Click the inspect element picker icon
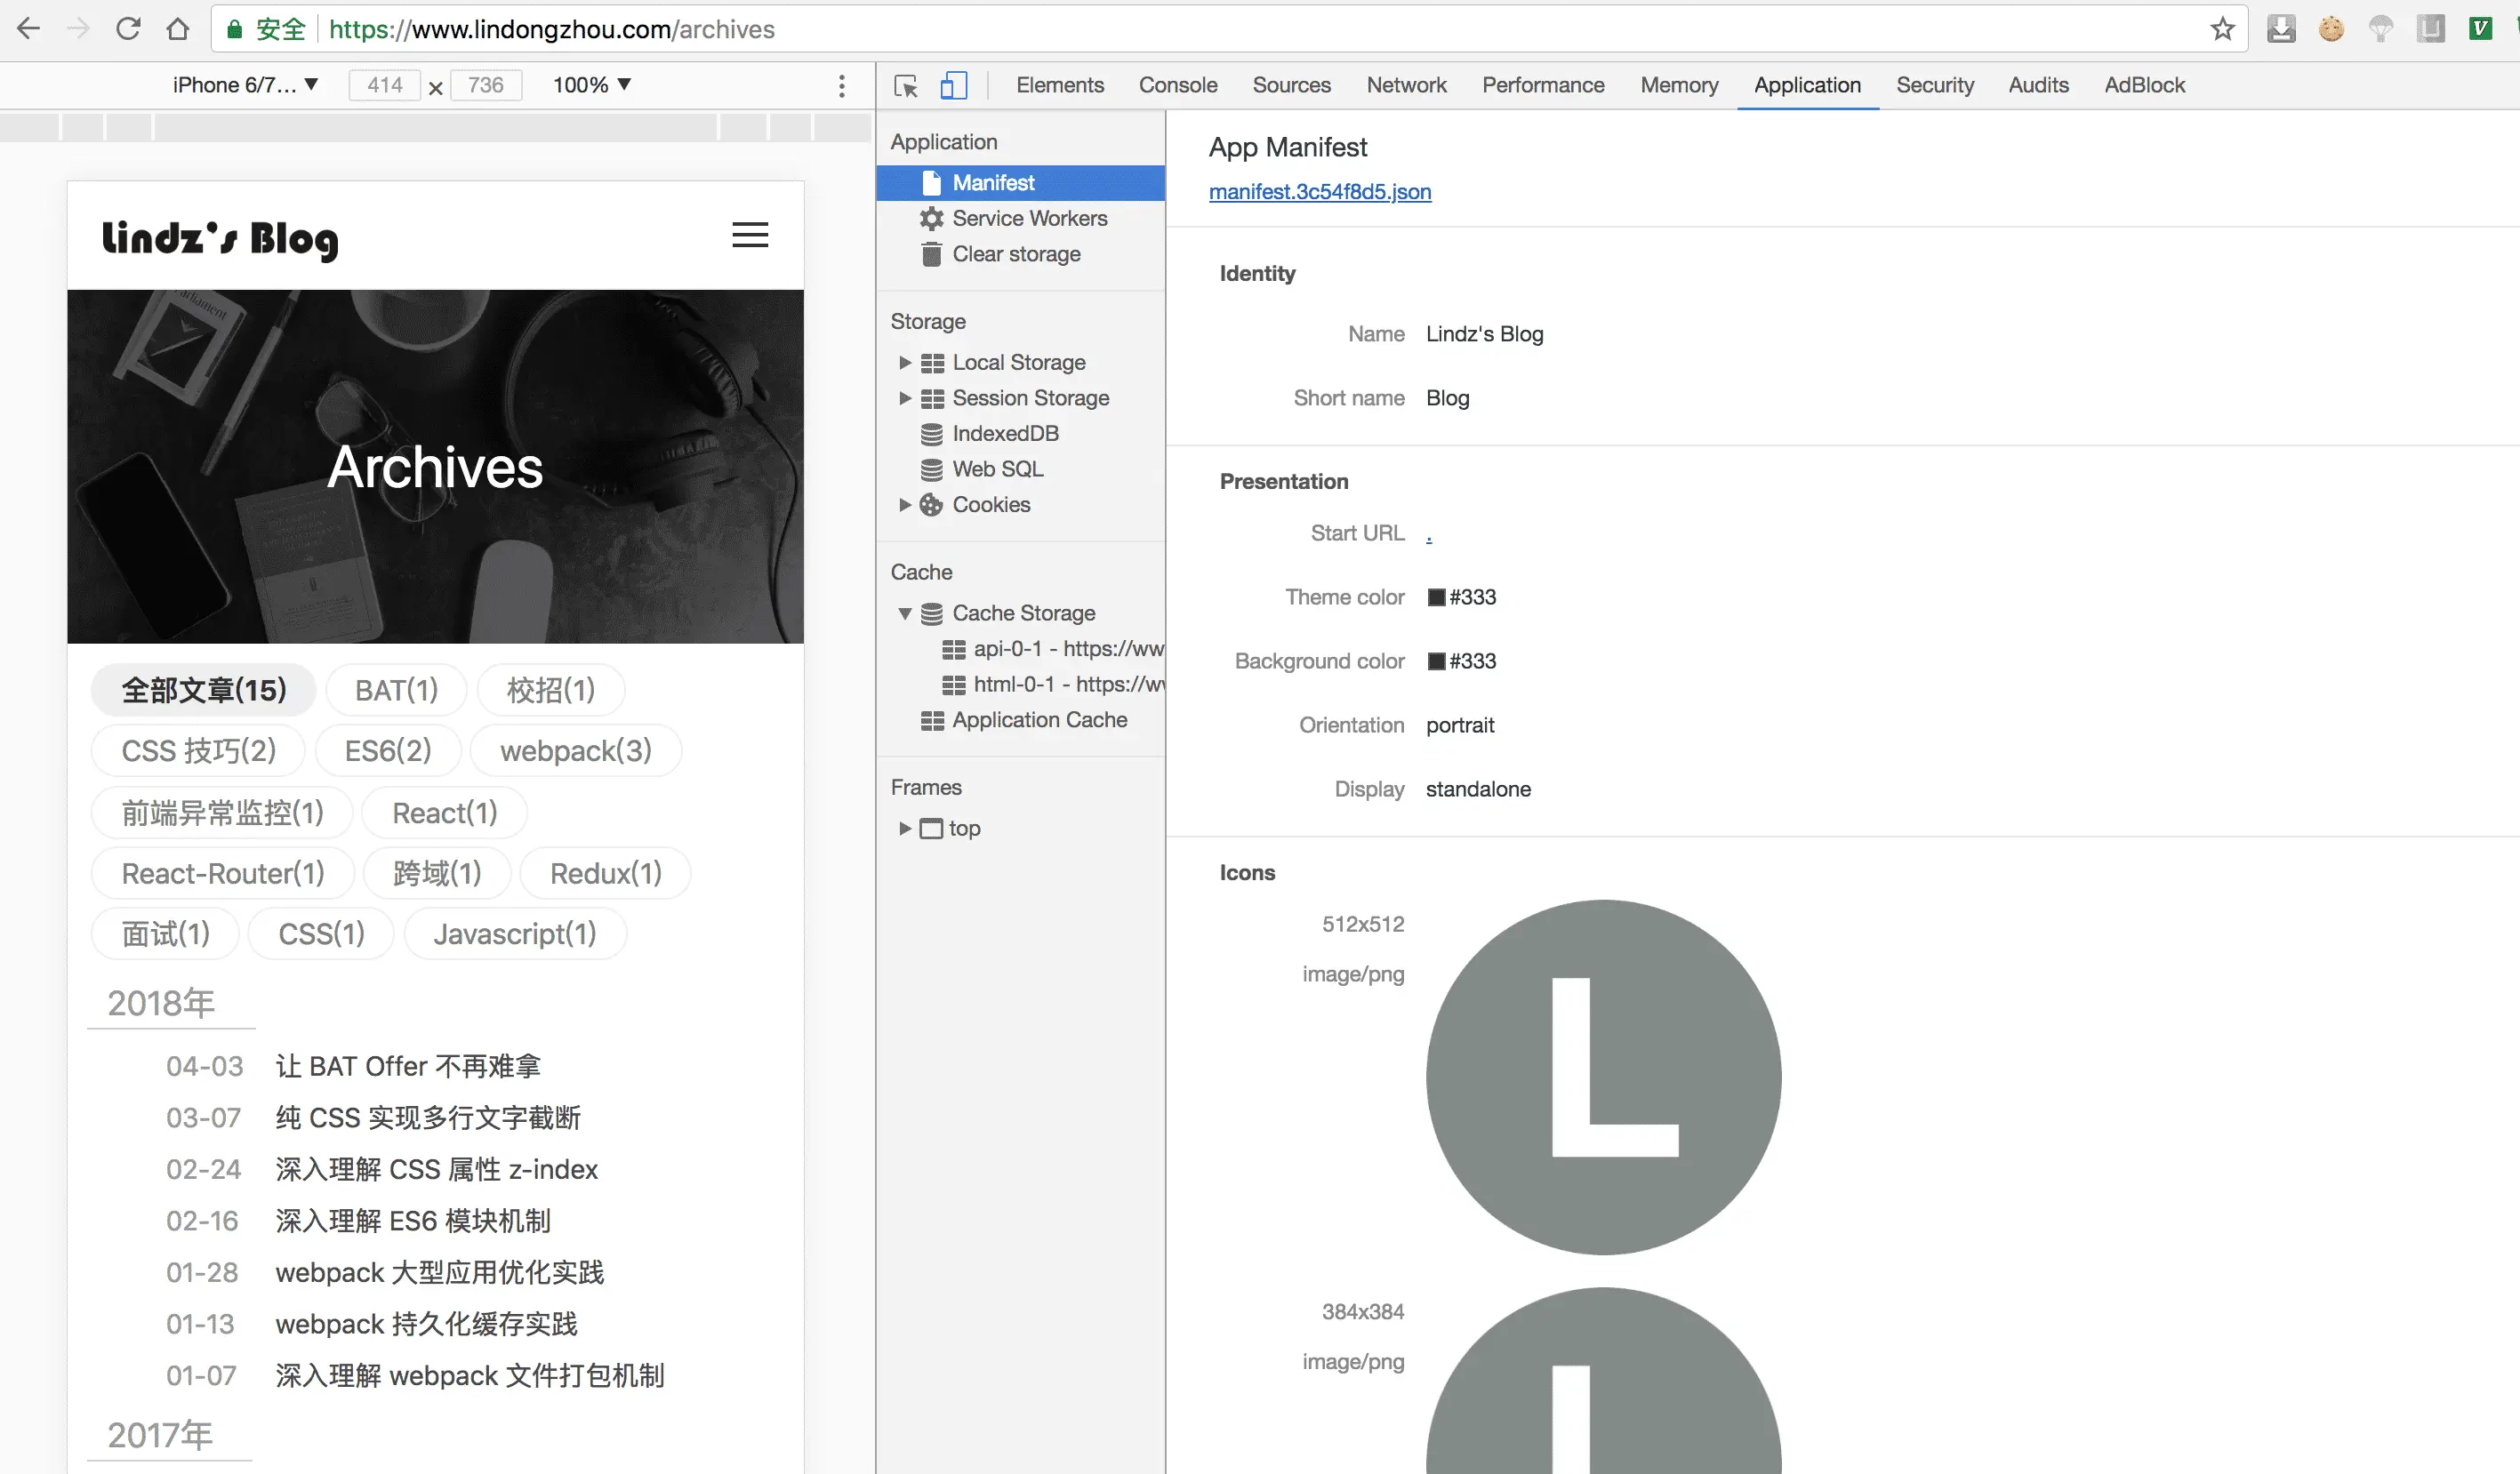Image resolution: width=2520 pixels, height=1474 pixels. click(x=906, y=86)
